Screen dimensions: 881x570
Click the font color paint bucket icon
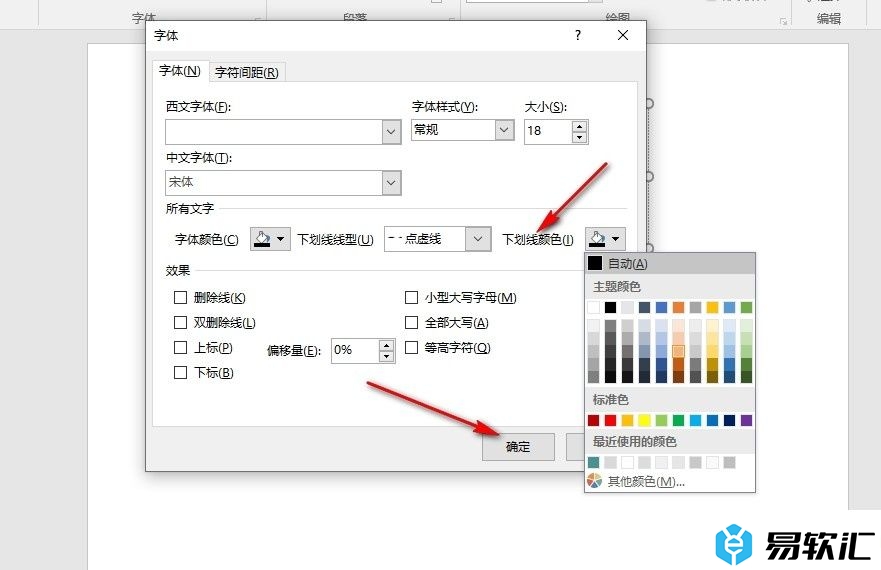coord(262,238)
